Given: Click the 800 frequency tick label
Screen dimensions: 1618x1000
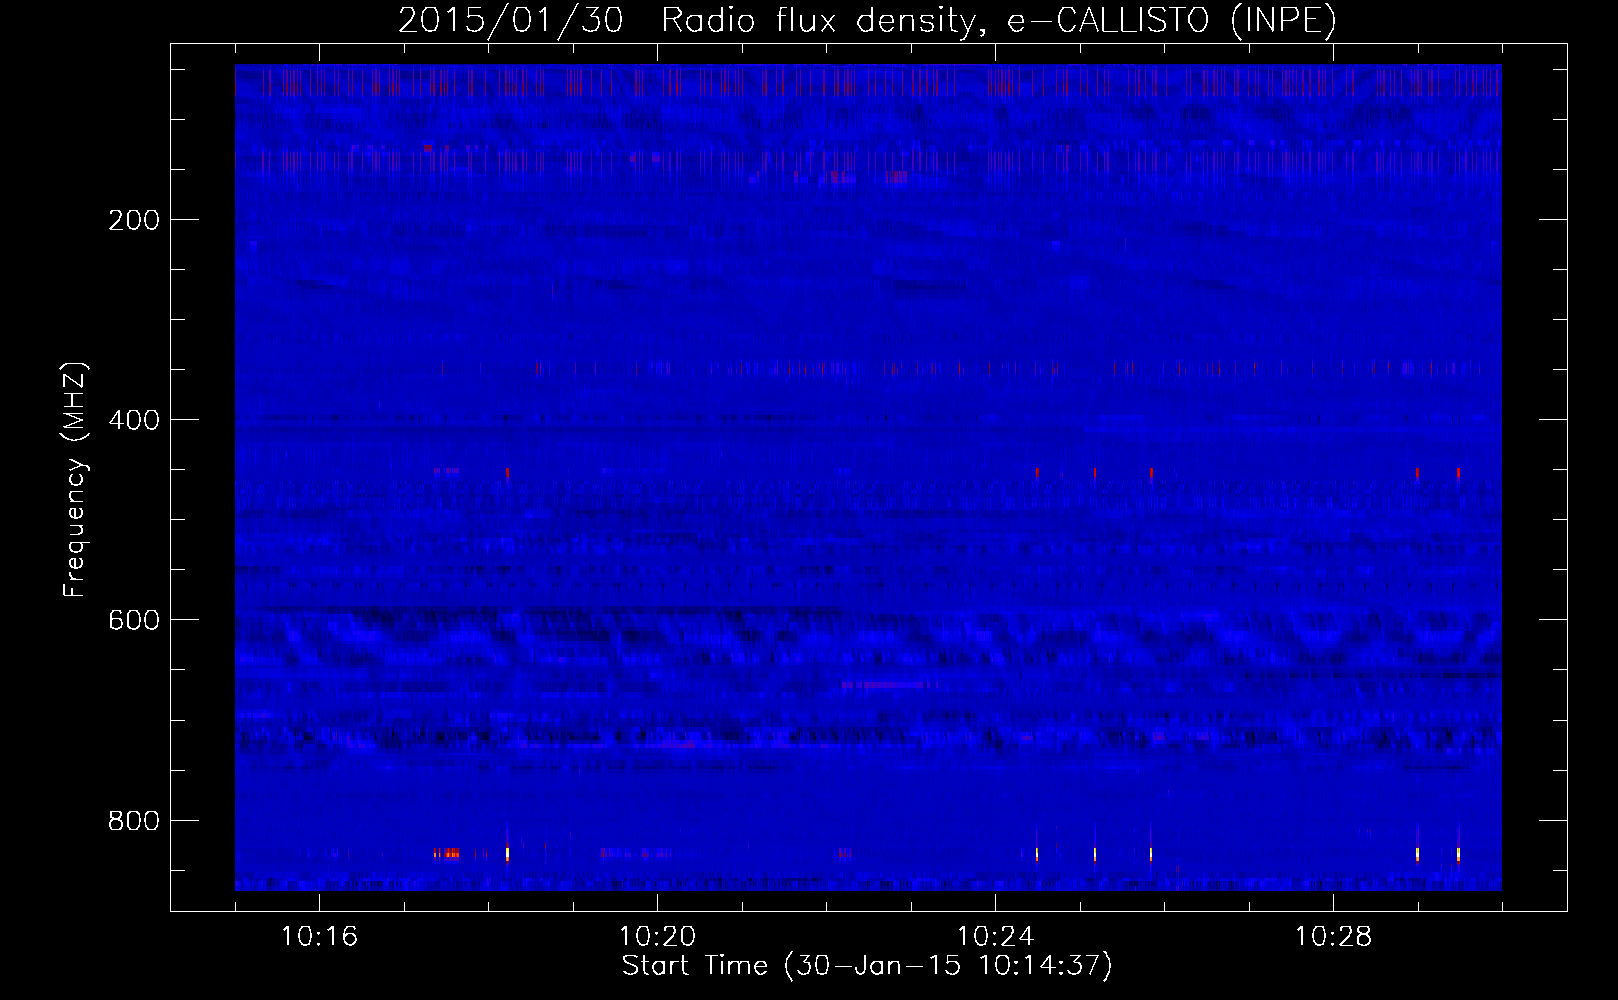Looking at the screenshot, I should (133, 821).
